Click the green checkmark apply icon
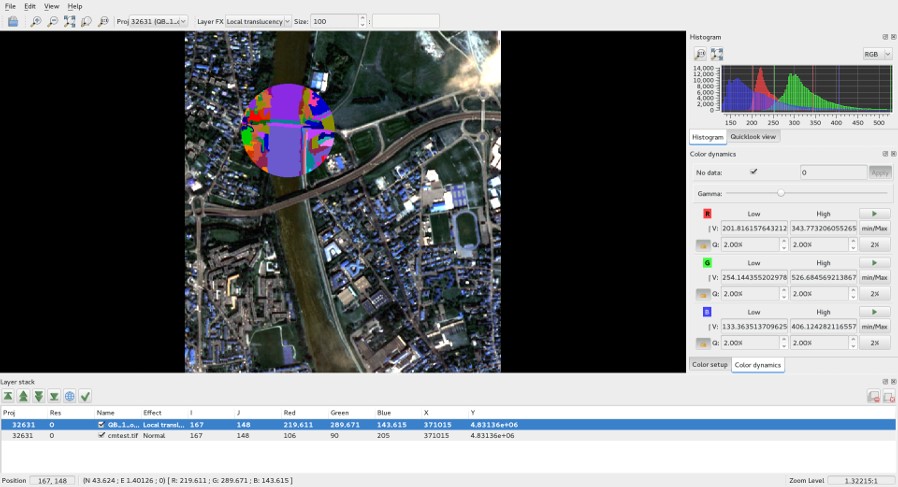This screenshot has width=898, height=487. [x=86, y=396]
